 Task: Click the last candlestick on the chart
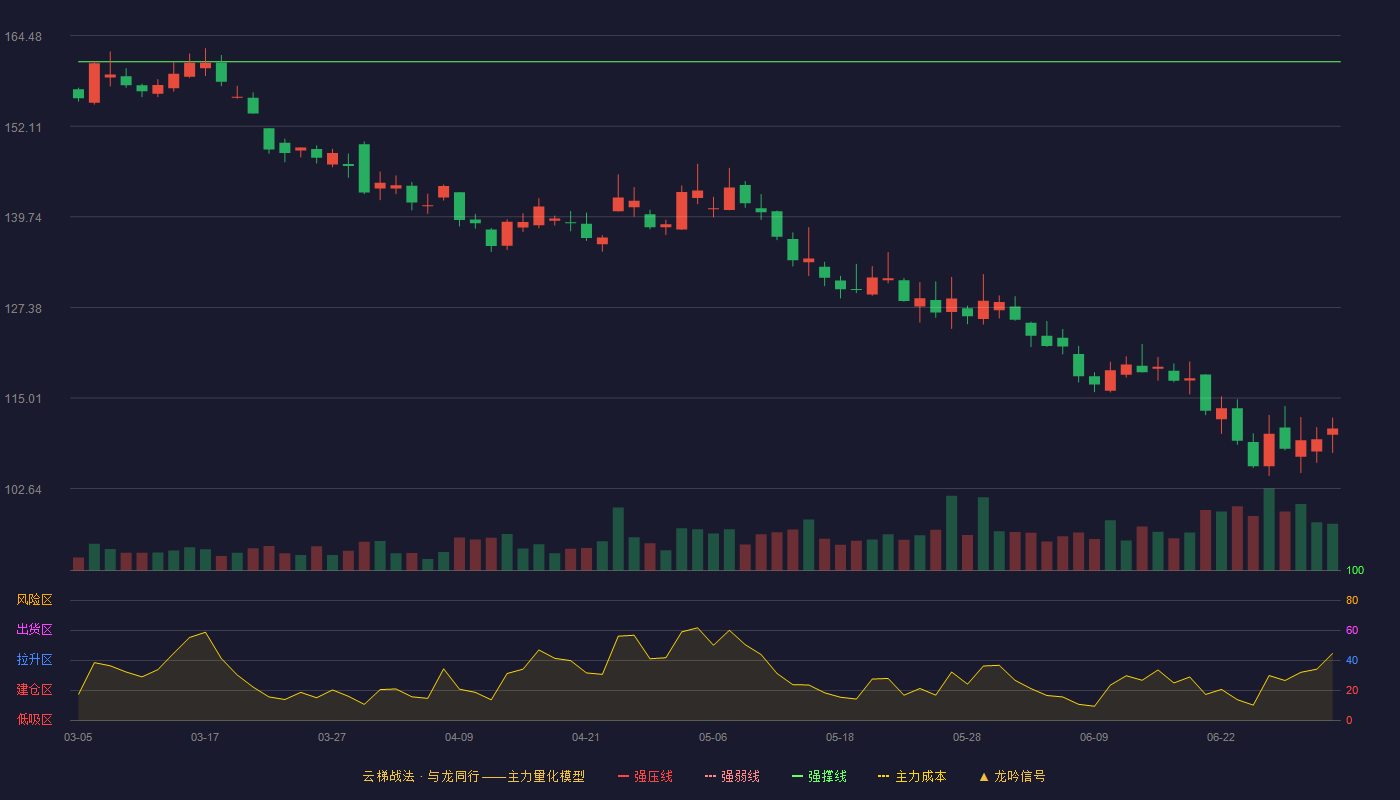pos(1332,432)
